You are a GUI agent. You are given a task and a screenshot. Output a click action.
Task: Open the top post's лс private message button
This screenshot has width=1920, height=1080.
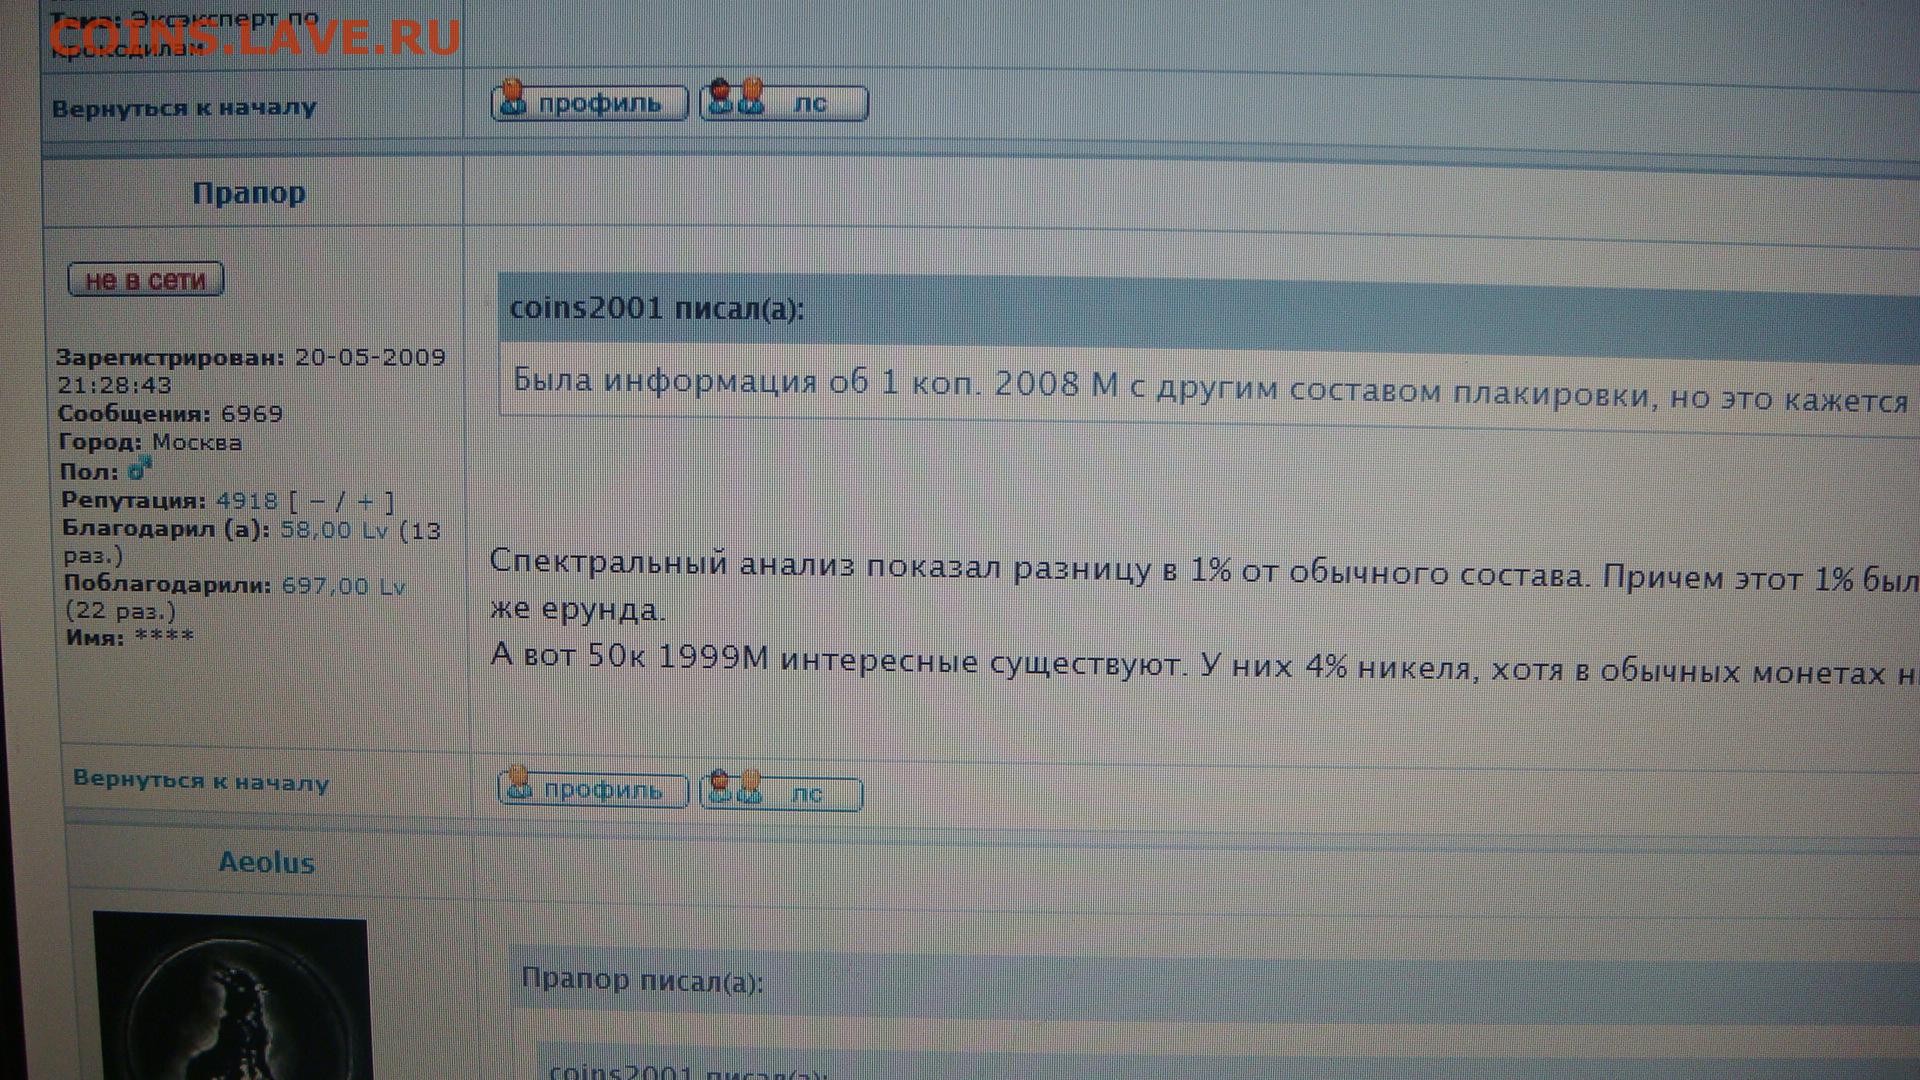pyautogui.click(x=783, y=102)
